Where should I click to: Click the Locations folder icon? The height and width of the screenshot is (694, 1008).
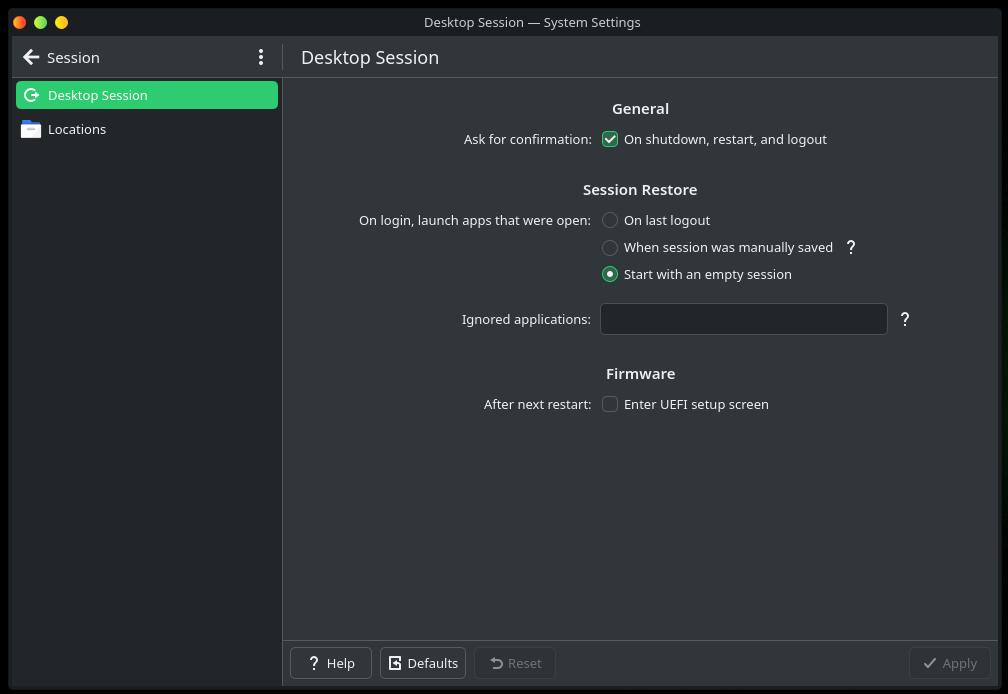point(31,129)
